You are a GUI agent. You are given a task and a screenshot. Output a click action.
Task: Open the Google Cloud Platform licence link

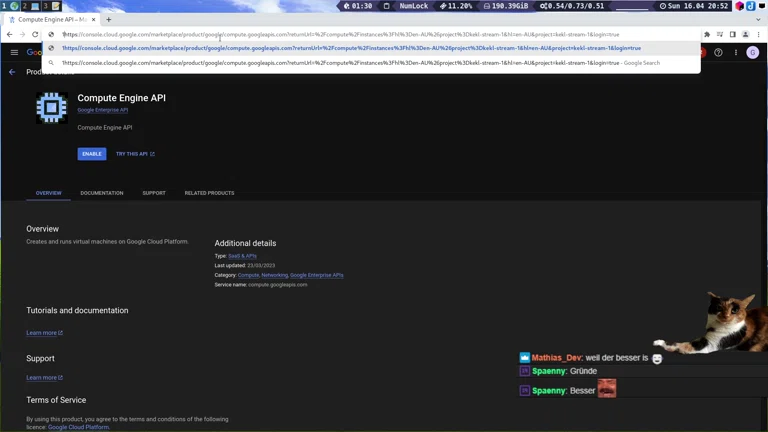(x=78, y=427)
